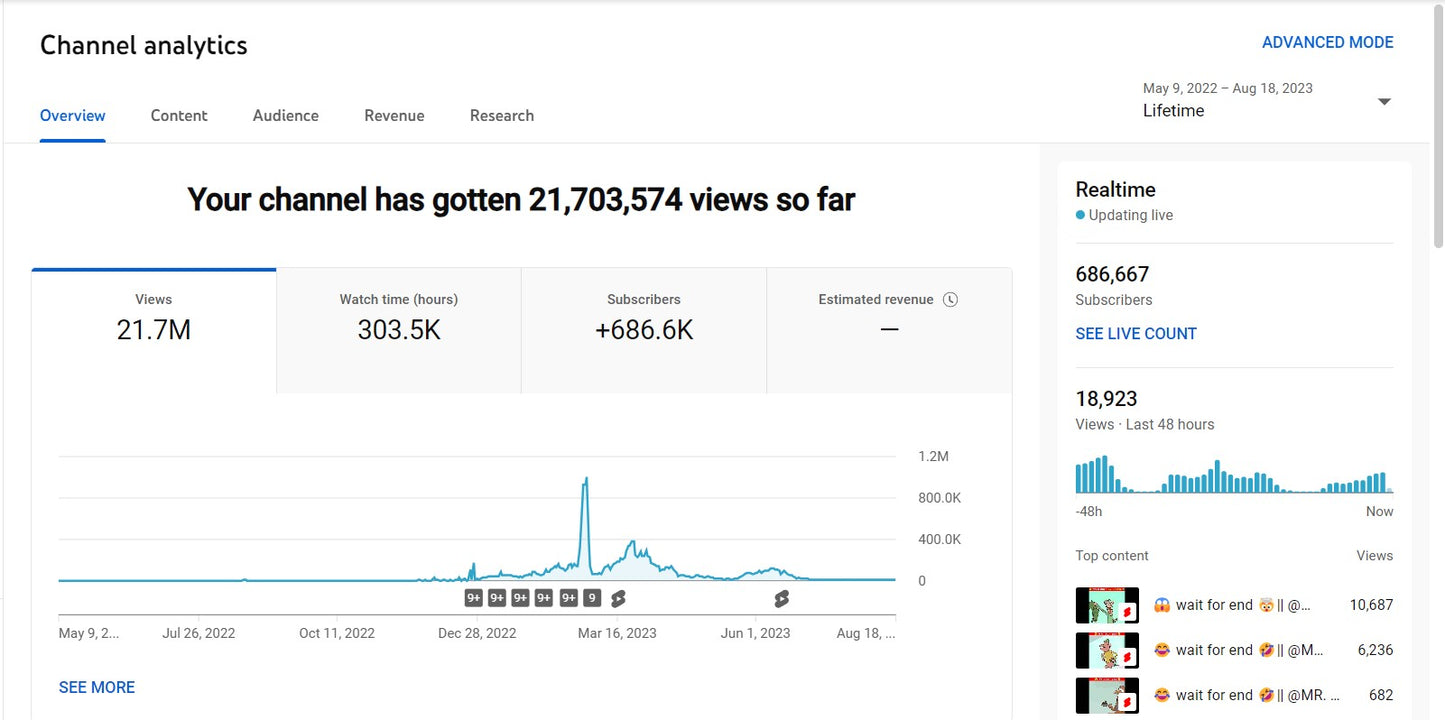Open SEE LIVE COUNT

(x=1136, y=333)
